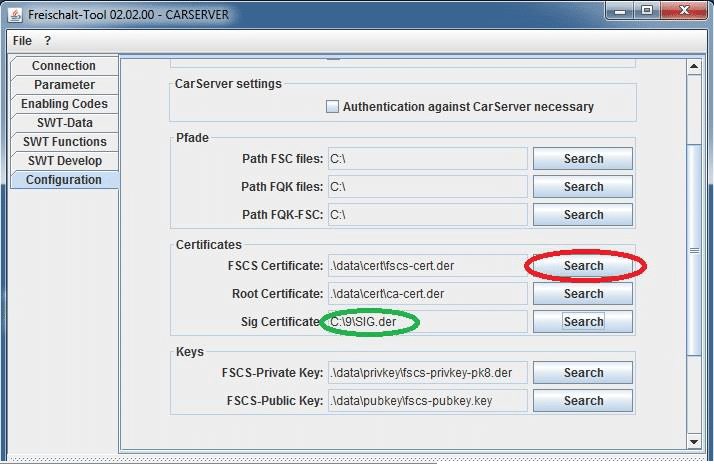Screen dimensions: 714x464
Task: Click the scroll up arrow of scrollbar
Action: click(x=694, y=67)
